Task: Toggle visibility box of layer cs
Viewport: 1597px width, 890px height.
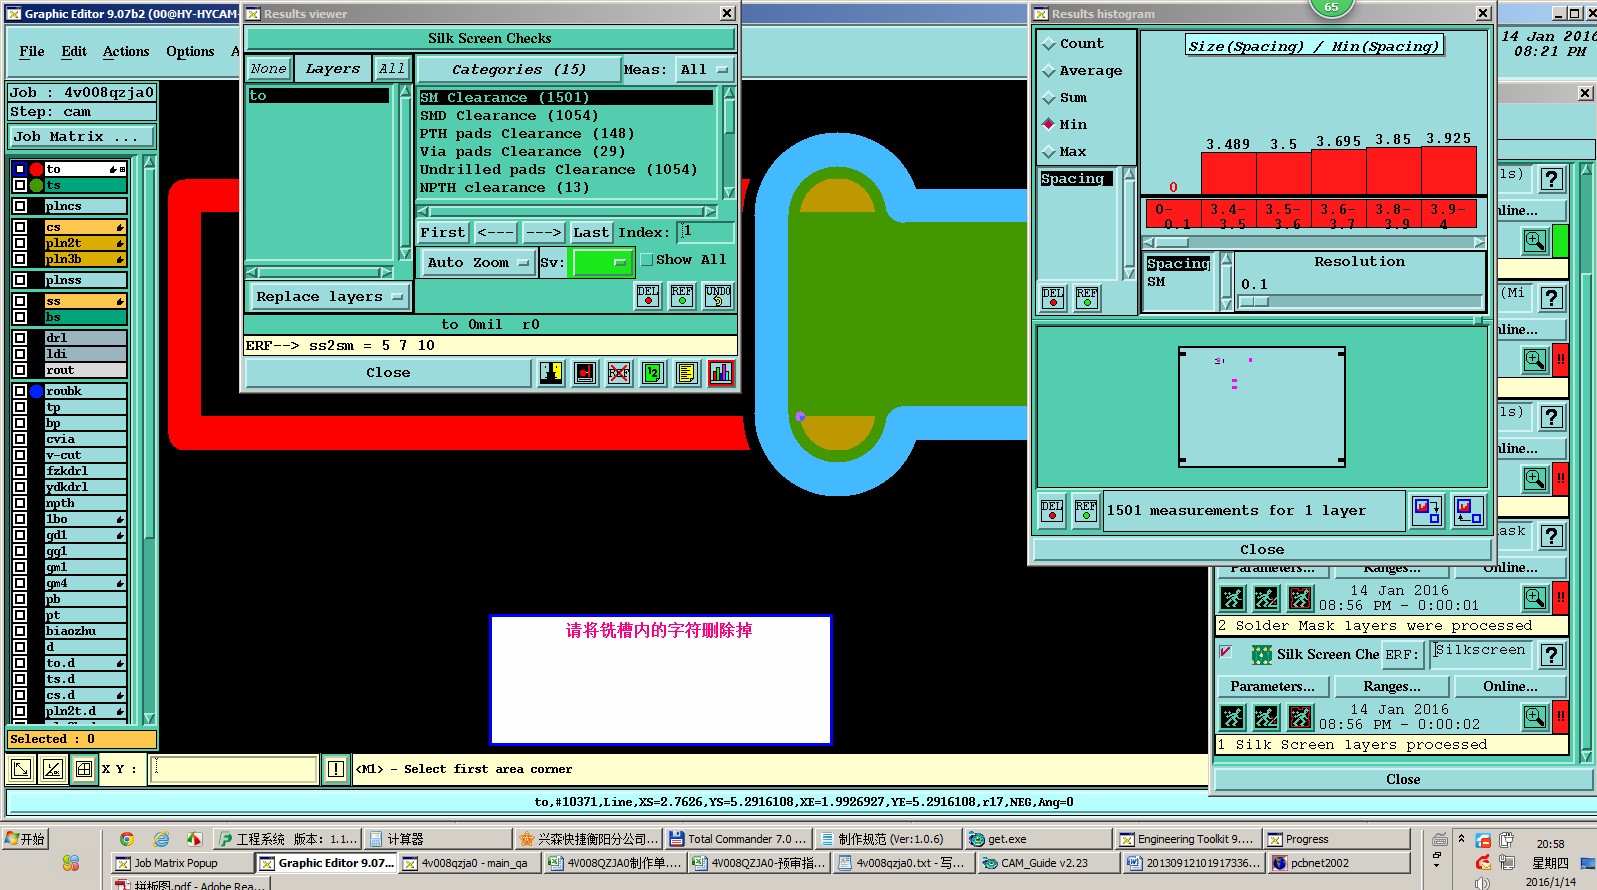Action: pyautogui.click(x=20, y=227)
